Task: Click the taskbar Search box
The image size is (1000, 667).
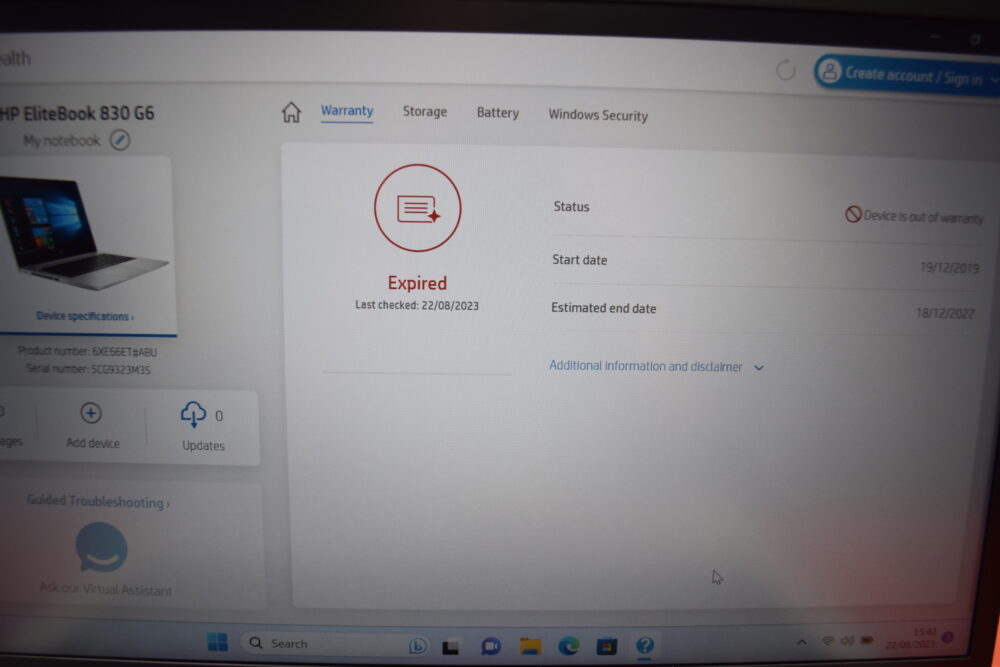Action: (x=334, y=644)
